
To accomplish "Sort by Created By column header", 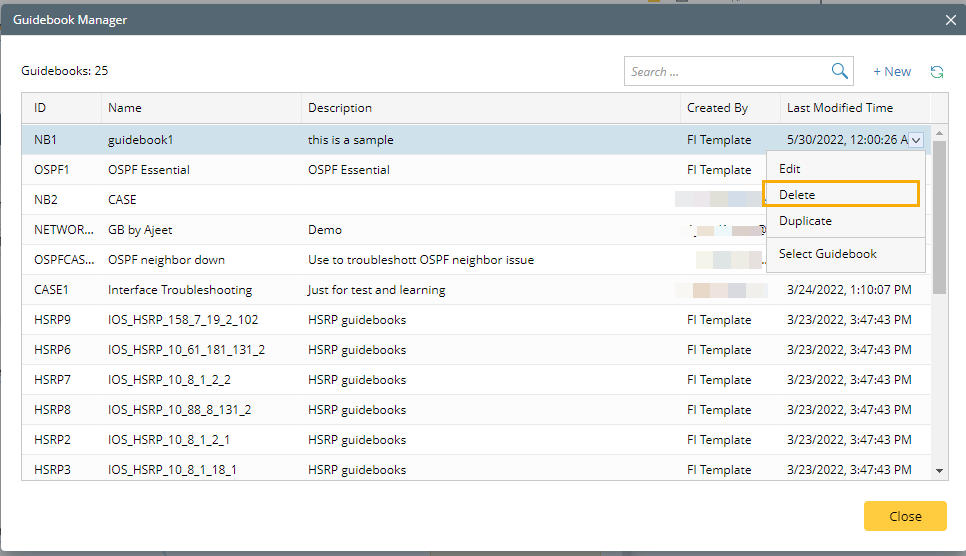I will point(717,108).
